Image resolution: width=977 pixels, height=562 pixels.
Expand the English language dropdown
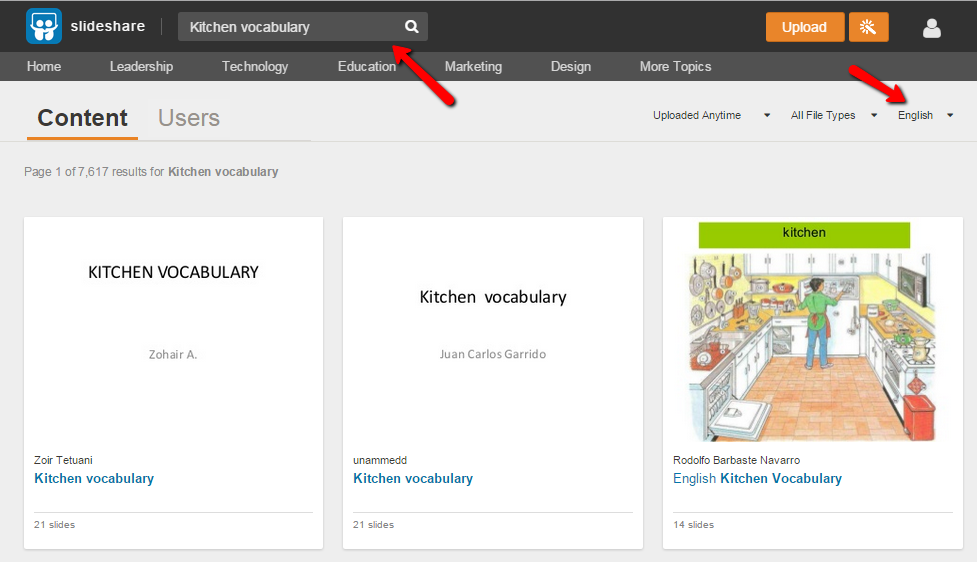(x=924, y=115)
